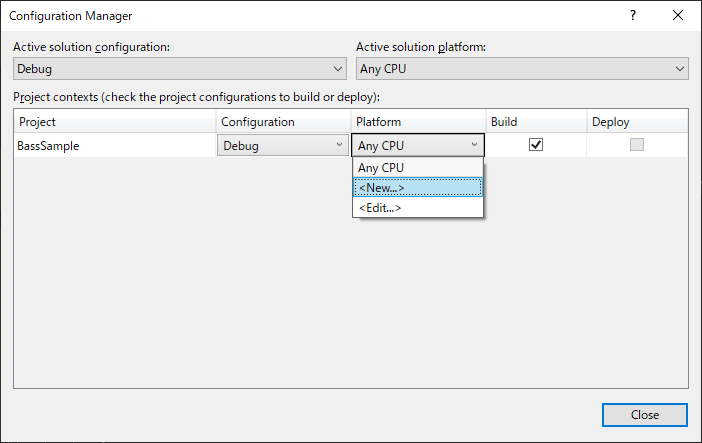Collapse BassSample's platform Any CPU combo box
The height and width of the screenshot is (443, 702).
tap(418, 145)
